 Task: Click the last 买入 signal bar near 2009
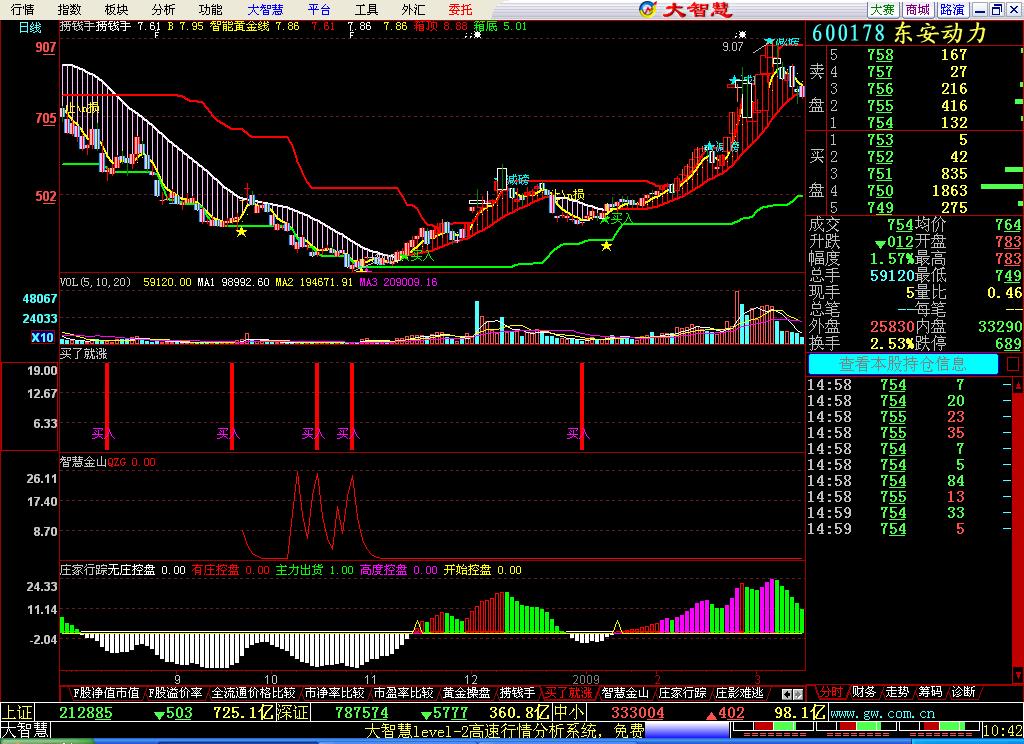pyautogui.click(x=582, y=407)
